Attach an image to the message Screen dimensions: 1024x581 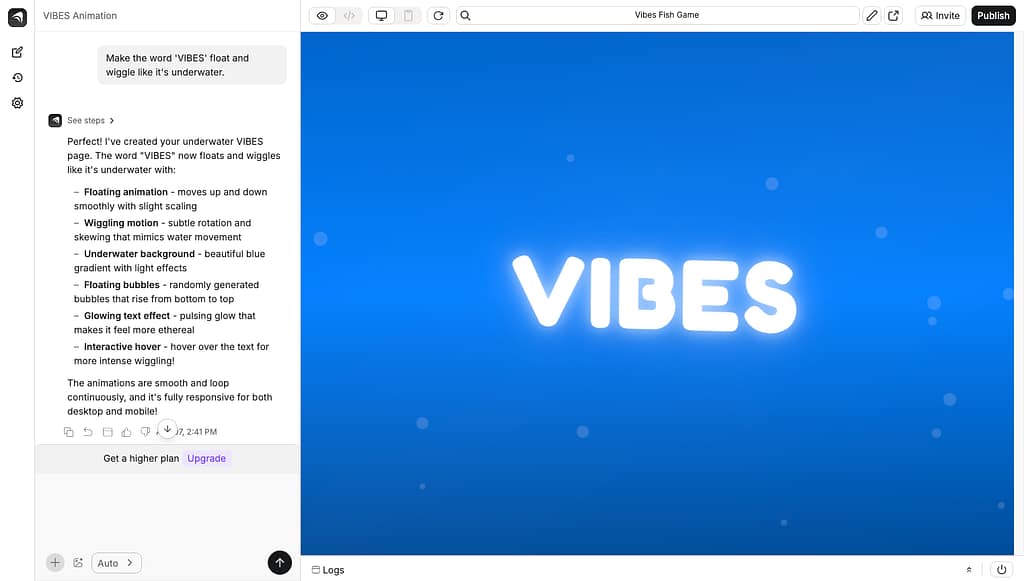tap(78, 563)
